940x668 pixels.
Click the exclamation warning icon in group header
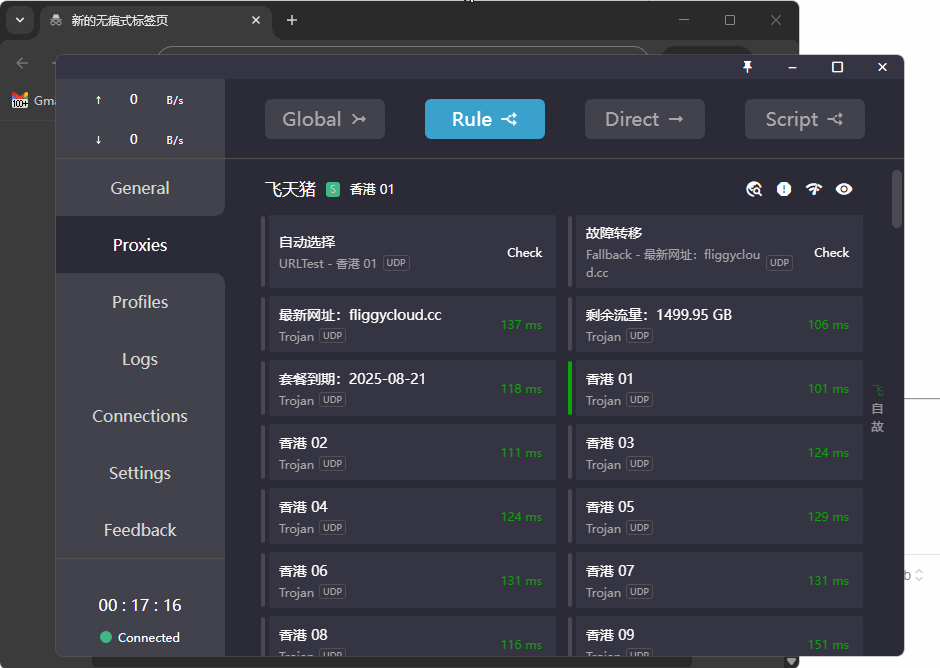tap(784, 189)
